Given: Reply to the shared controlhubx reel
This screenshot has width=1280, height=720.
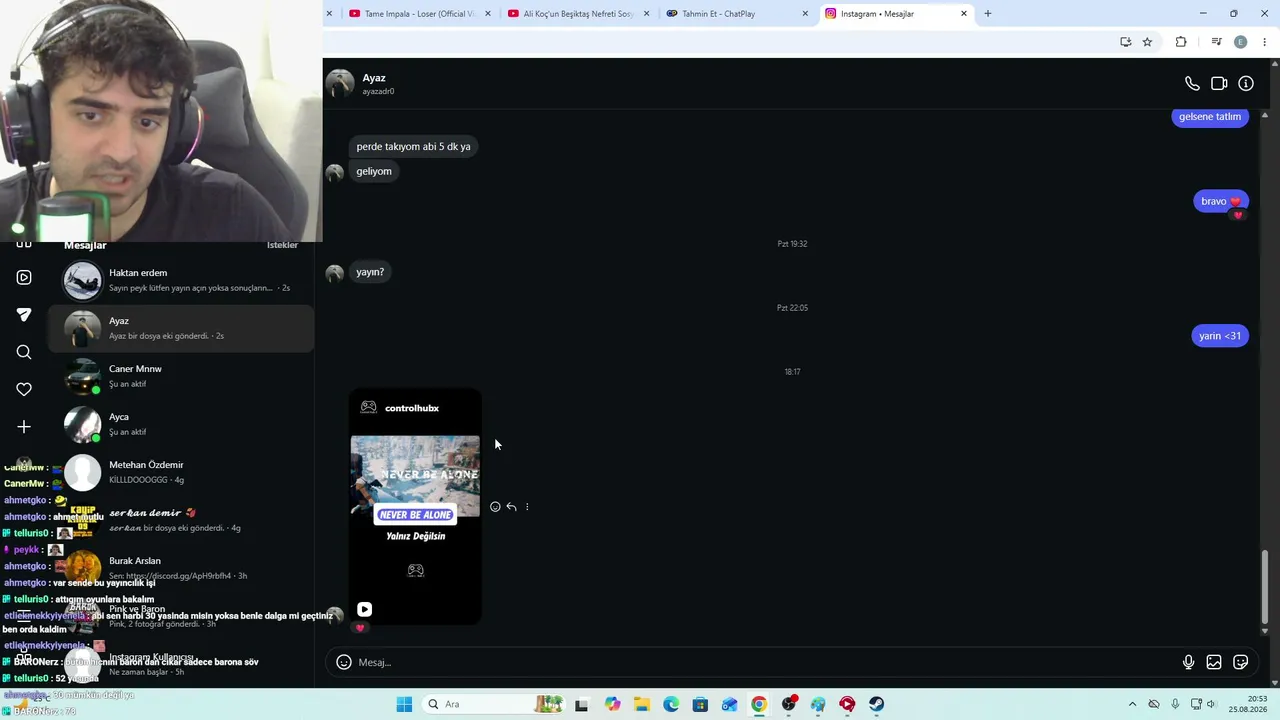Looking at the screenshot, I should click(x=511, y=507).
